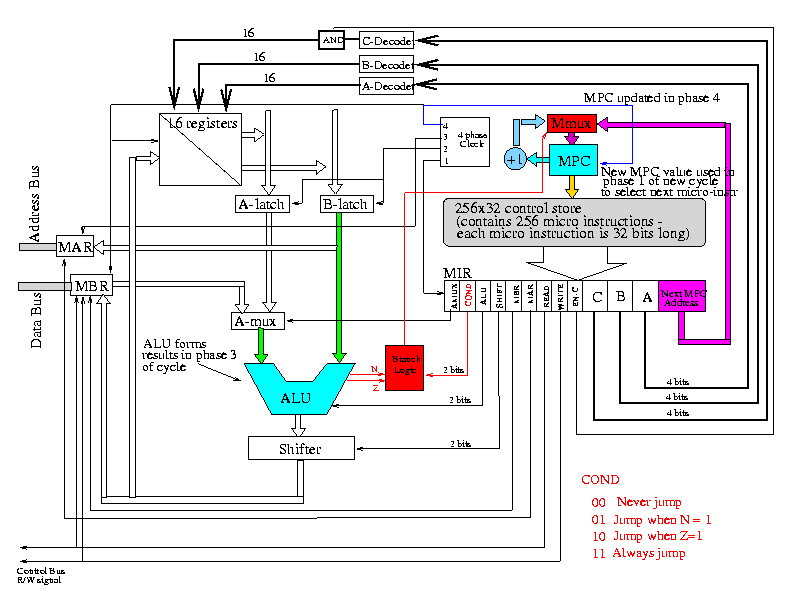
Task: Select the A field in MIR
Action: [x=646, y=296]
